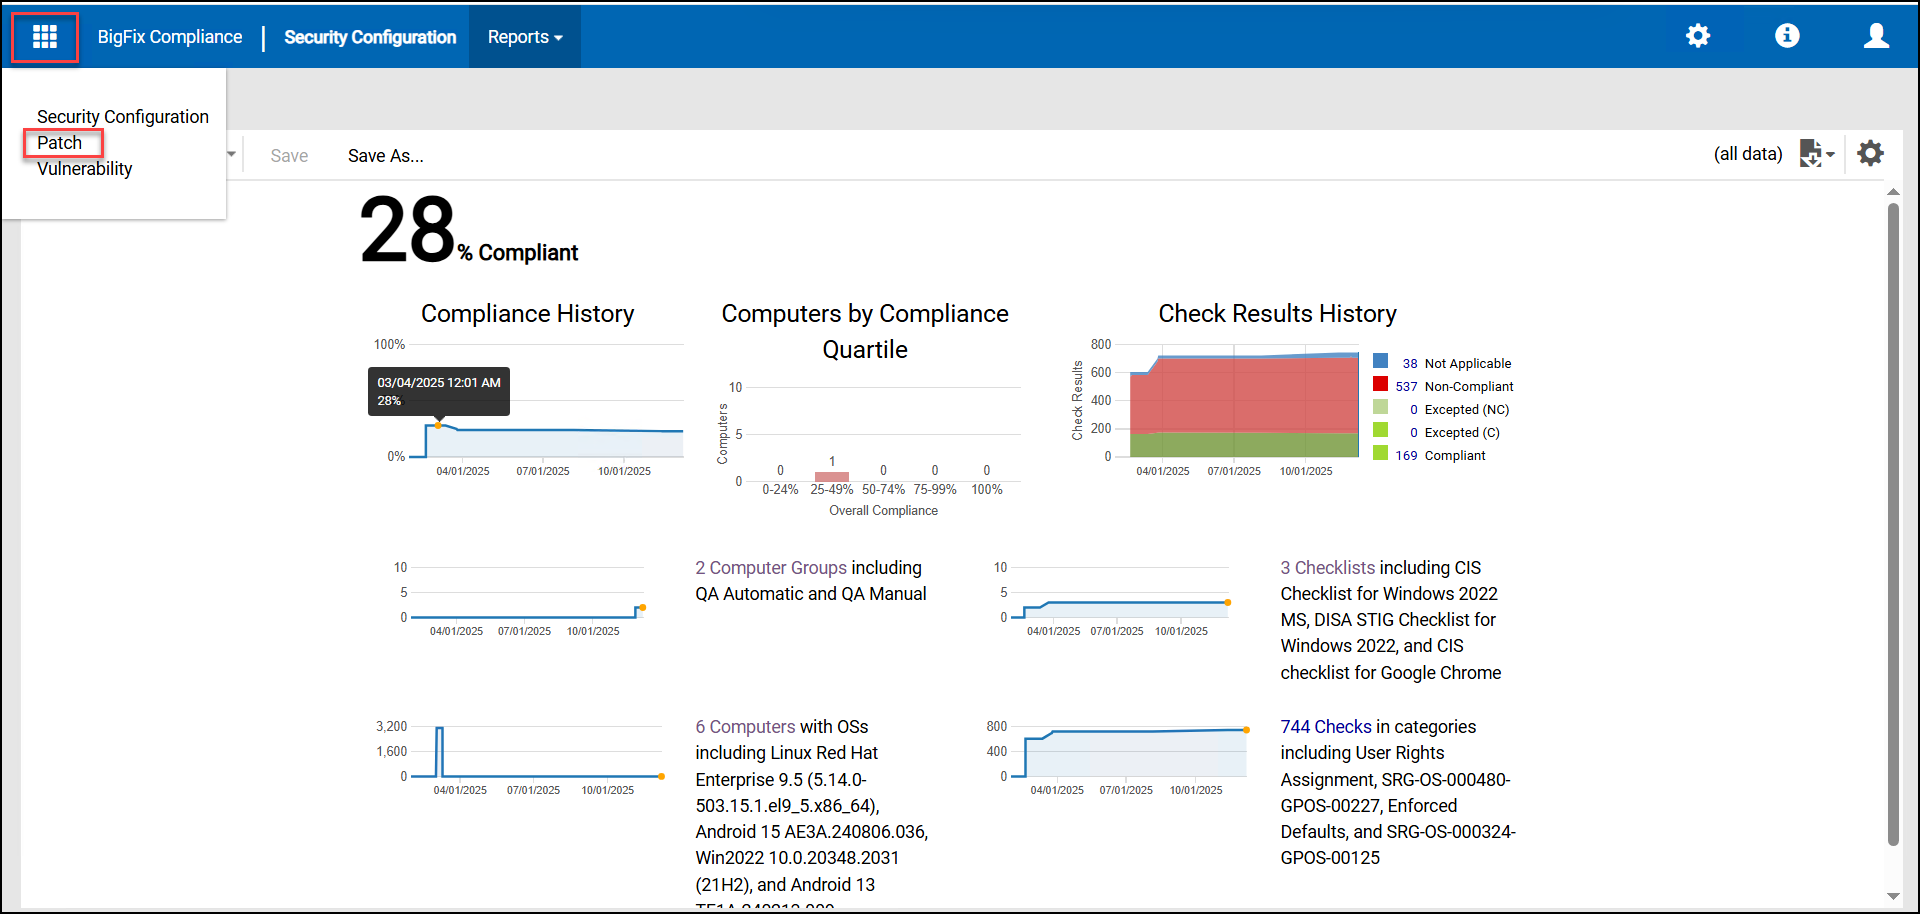Select Patch from the application menu
The width and height of the screenshot is (1920, 914).
point(60,143)
